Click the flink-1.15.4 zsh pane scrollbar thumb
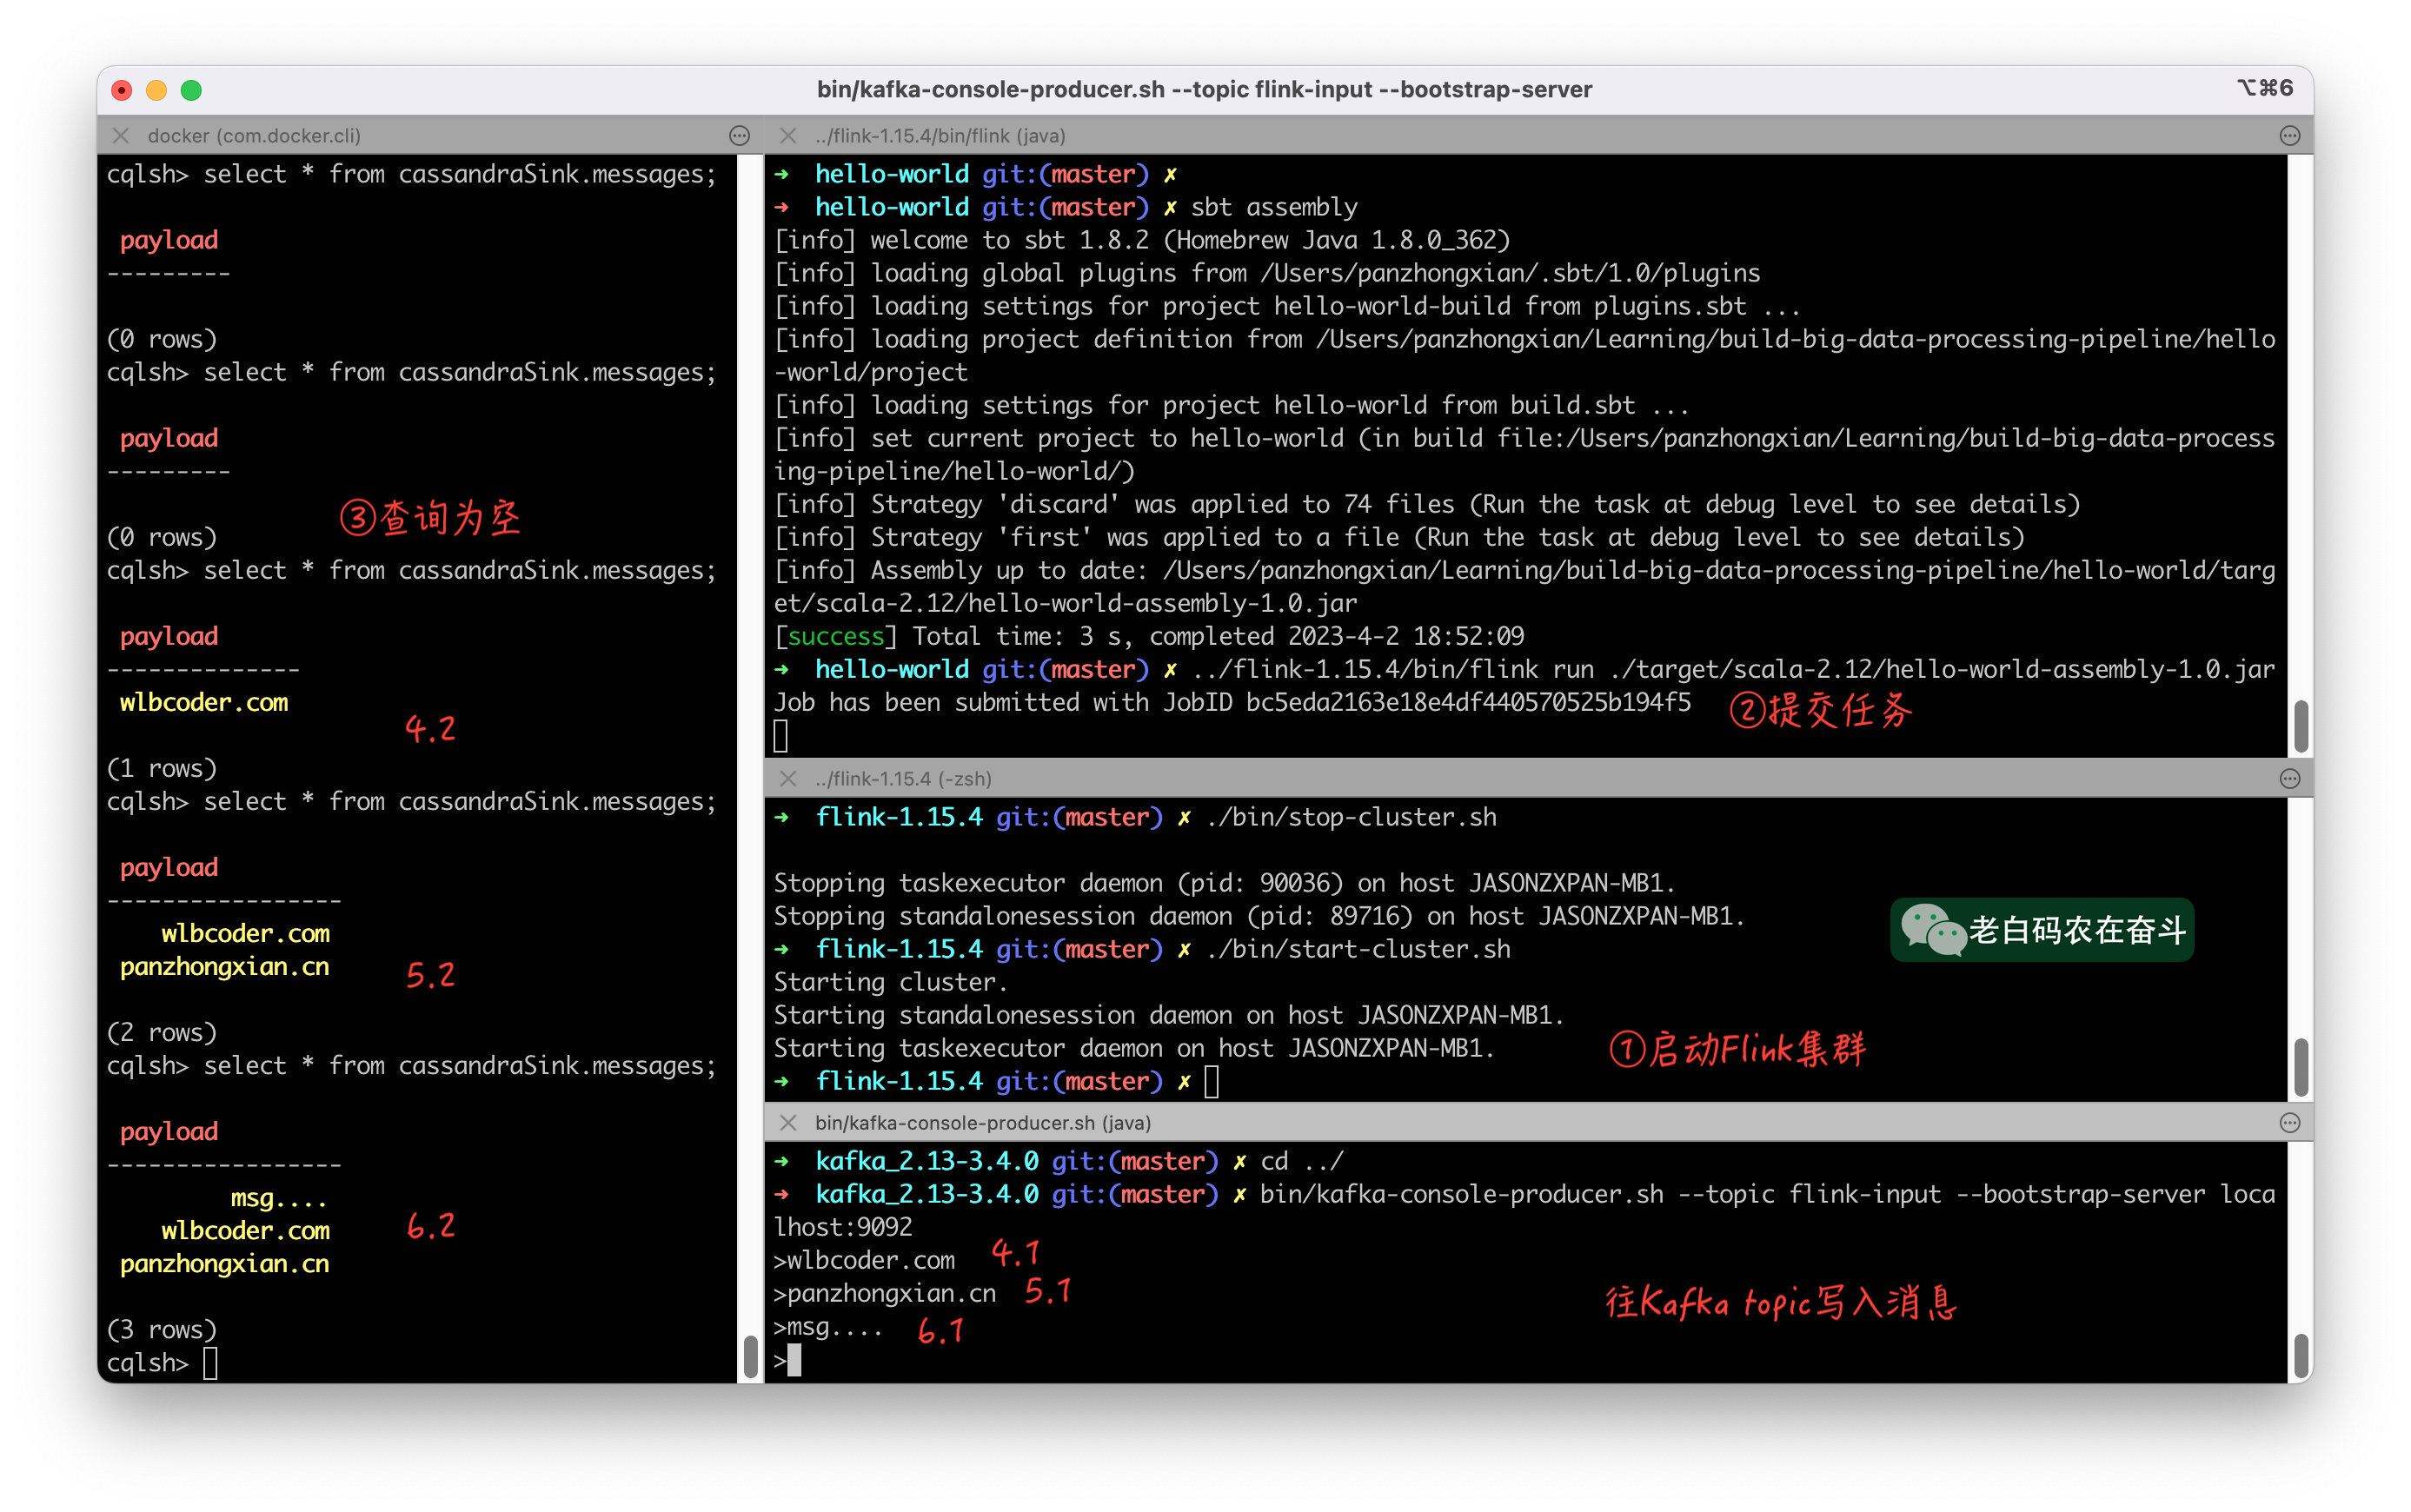Screen dimensions: 2411x1512 point(2301,1067)
